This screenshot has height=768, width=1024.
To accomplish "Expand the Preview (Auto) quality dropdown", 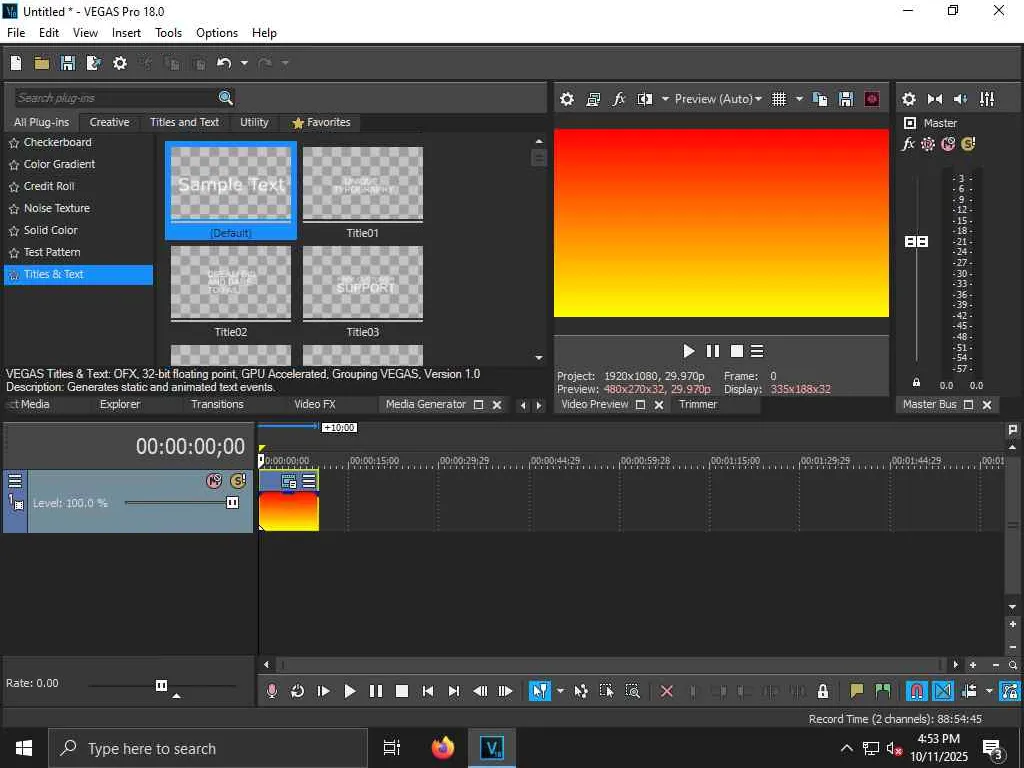I will point(717,99).
